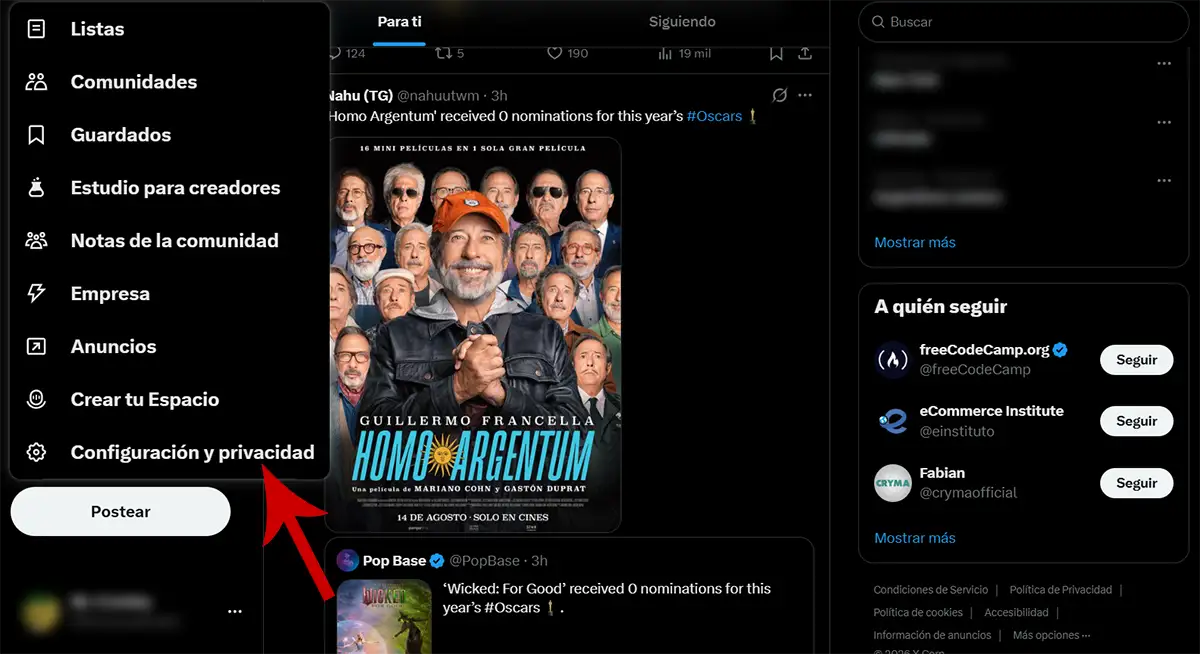Image resolution: width=1200 pixels, height=654 pixels.
Task: Open Notas de la comunidad icon
Action: coord(36,241)
